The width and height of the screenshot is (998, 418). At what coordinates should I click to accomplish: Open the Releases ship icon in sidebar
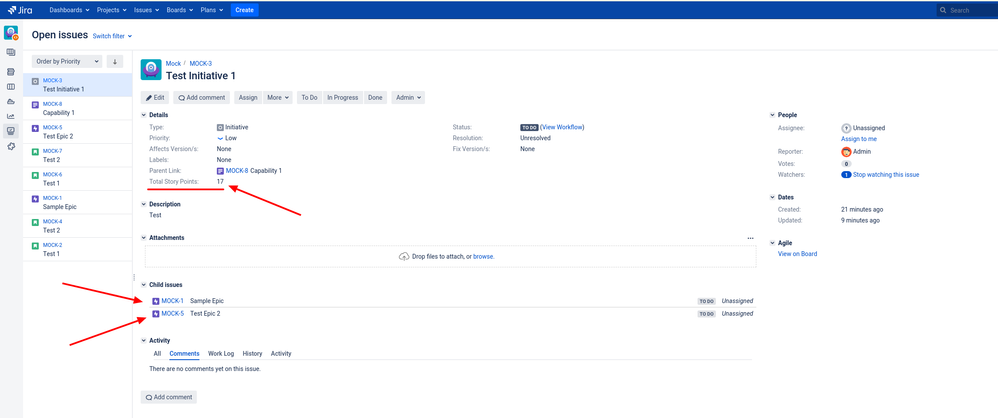point(11,101)
